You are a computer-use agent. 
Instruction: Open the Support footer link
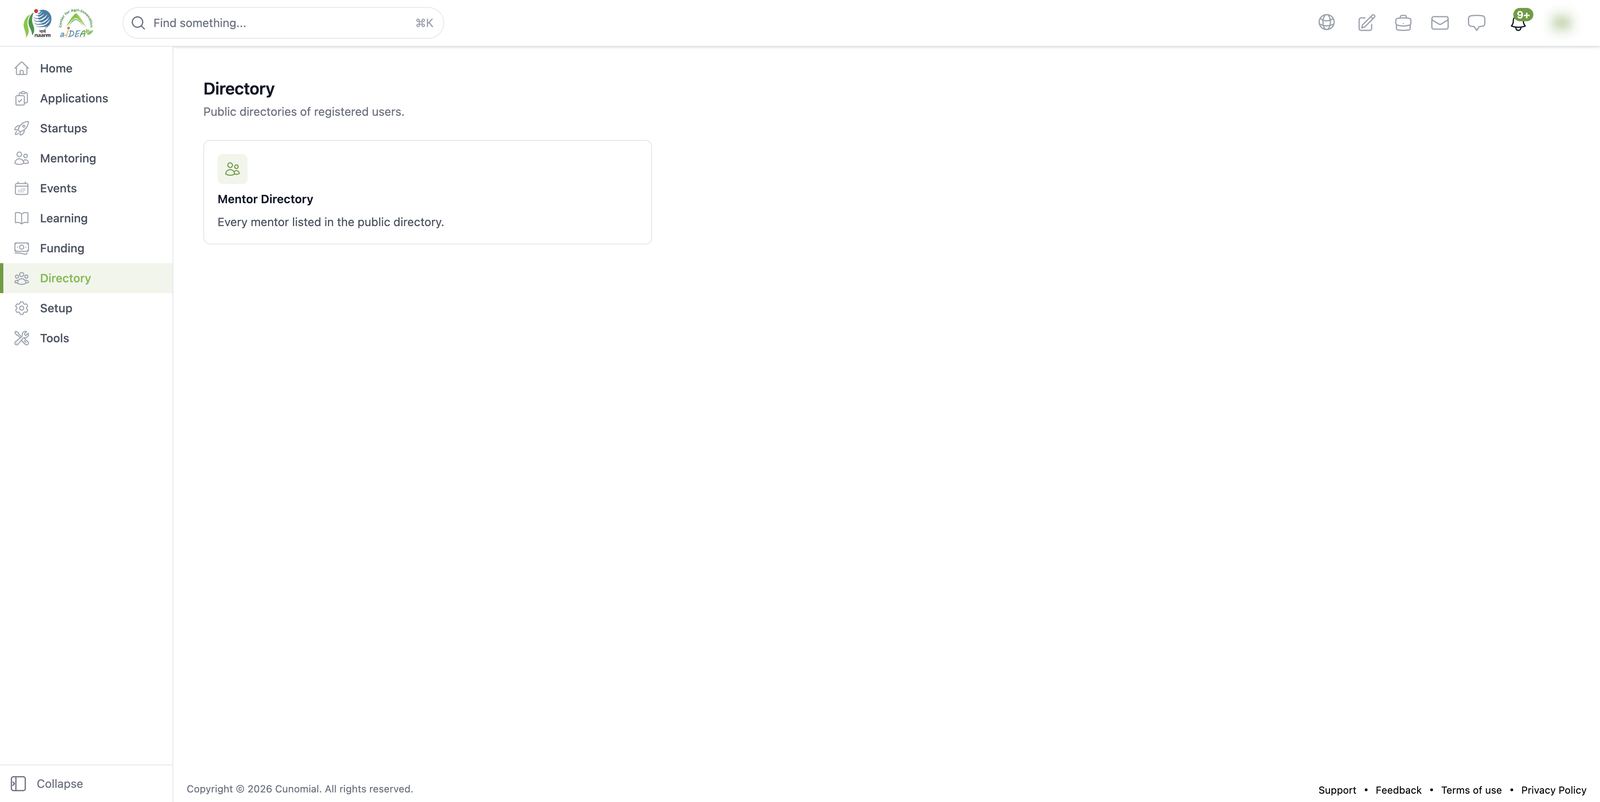(1337, 790)
